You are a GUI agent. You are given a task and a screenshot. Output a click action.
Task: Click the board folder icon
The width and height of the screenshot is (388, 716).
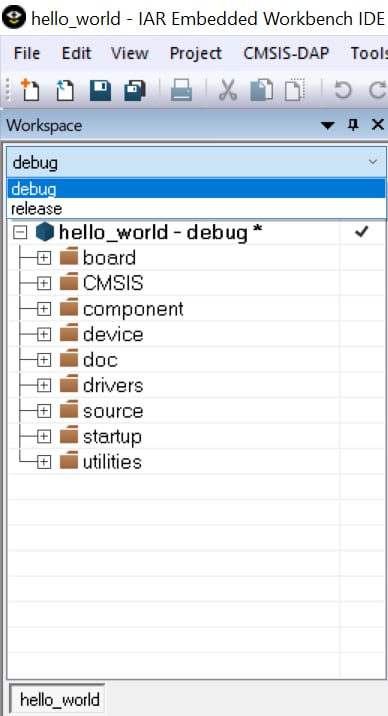click(69, 258)
